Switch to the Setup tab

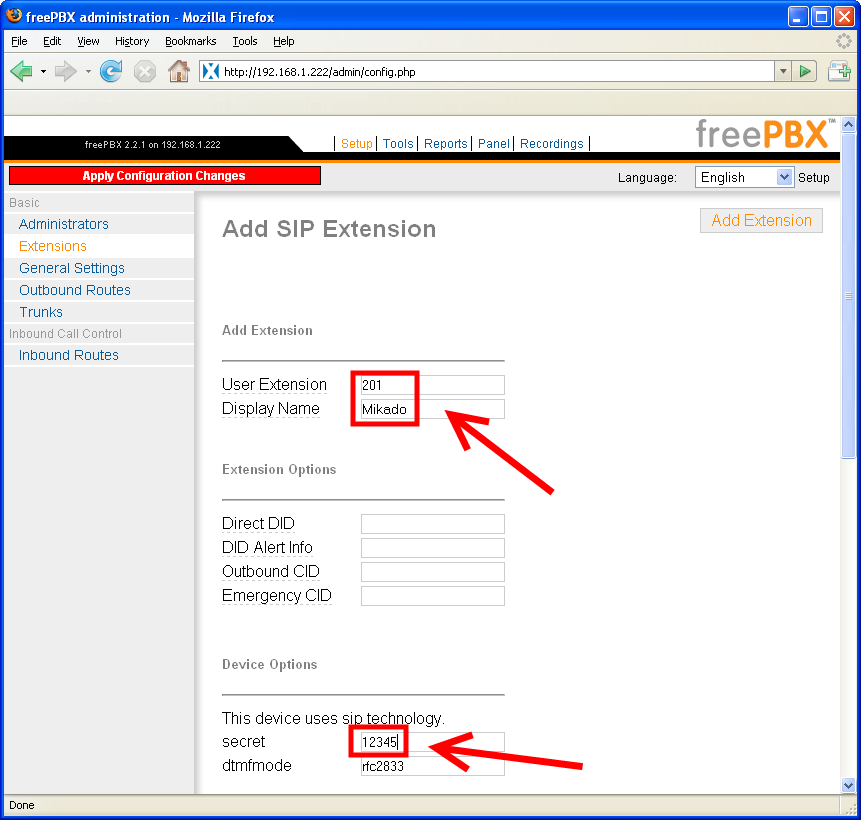[x=357, y=143]
